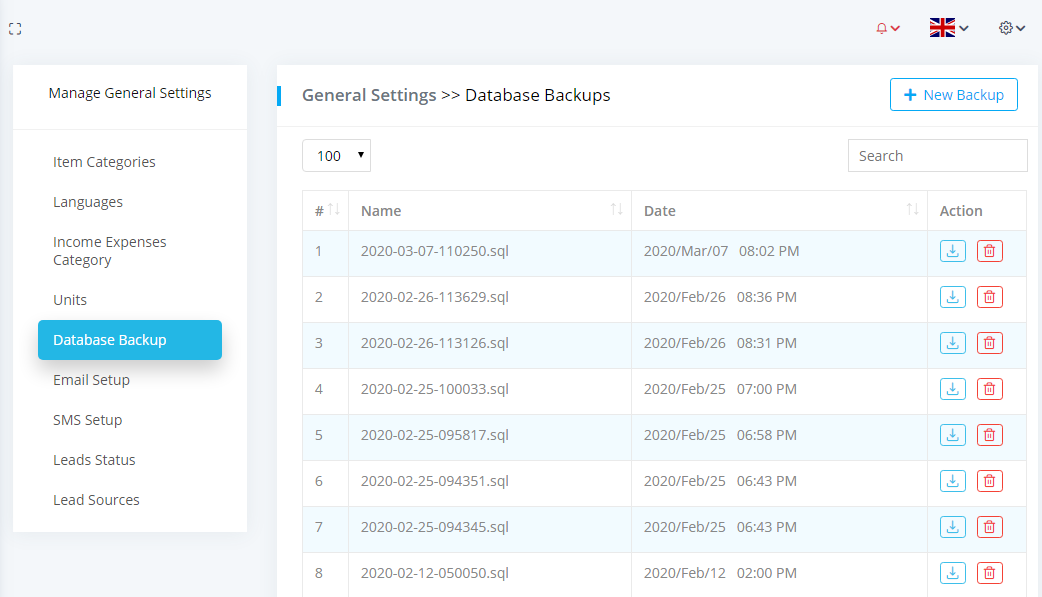Select SMS Setup in sidebar
This screenshot has width=1042, height=597.
[87, 420]
